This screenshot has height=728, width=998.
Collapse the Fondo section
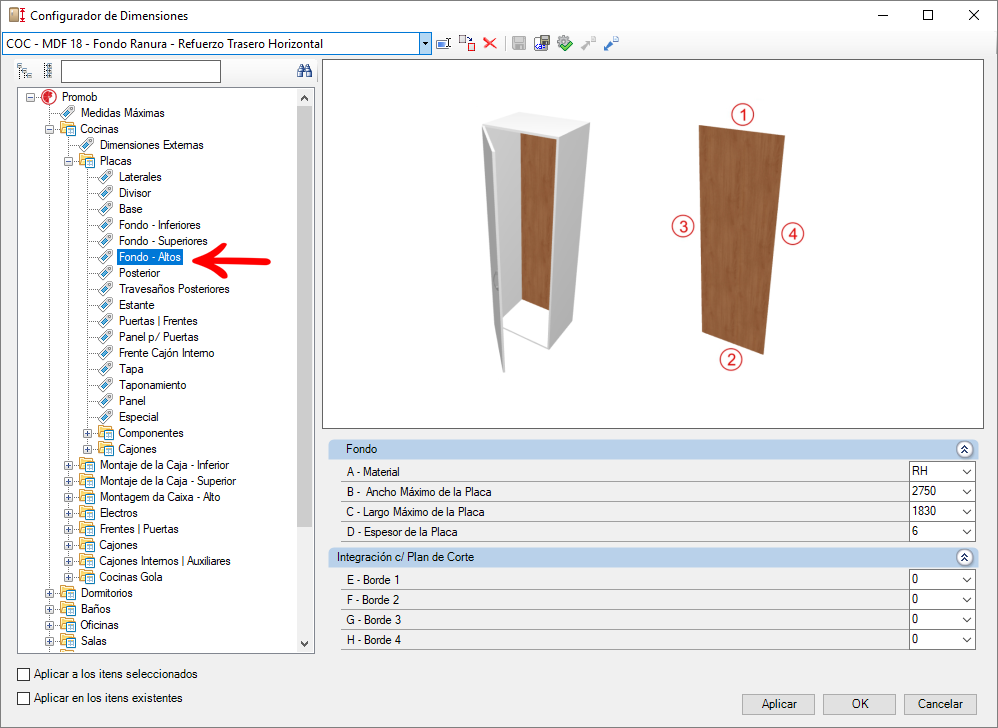964,449
